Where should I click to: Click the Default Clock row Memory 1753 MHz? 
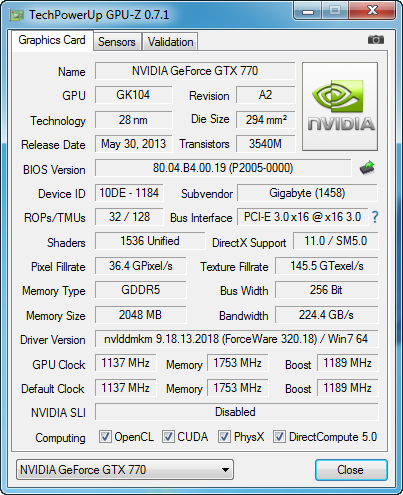click(238, 388)
